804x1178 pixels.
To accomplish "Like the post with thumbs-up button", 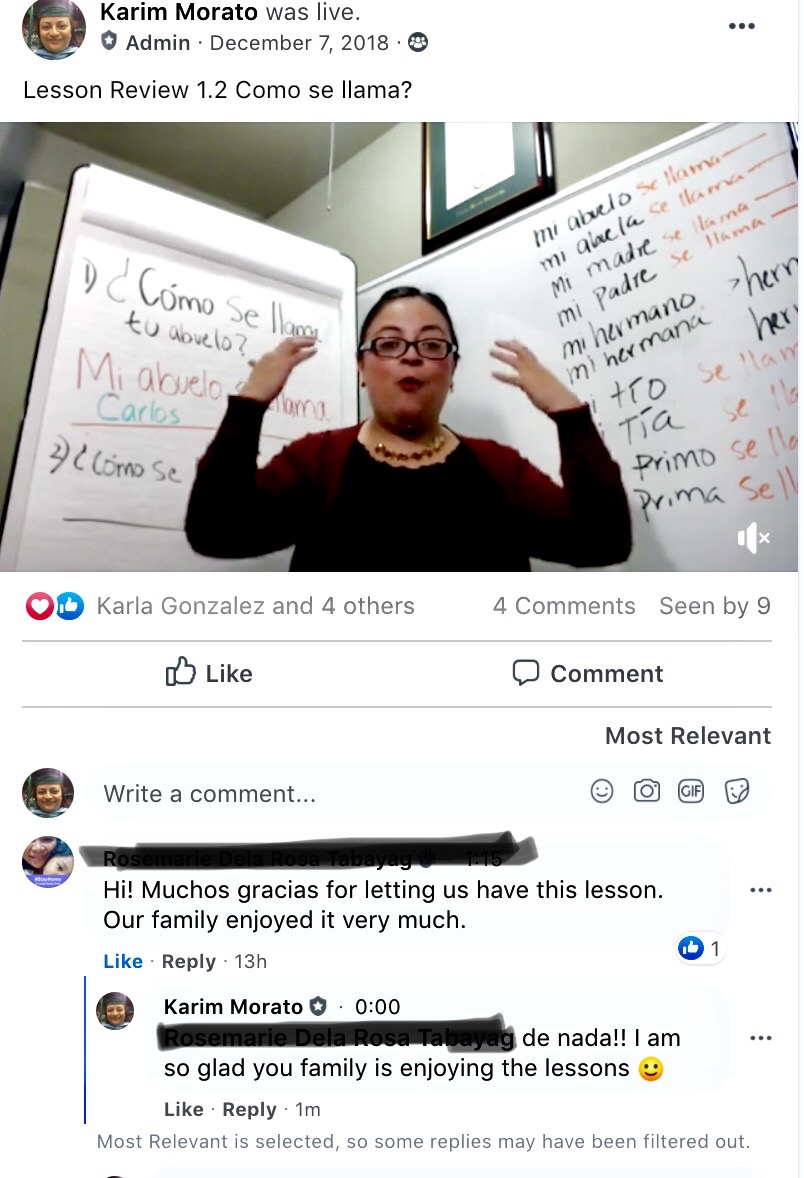I will click(x=209, y=673).
